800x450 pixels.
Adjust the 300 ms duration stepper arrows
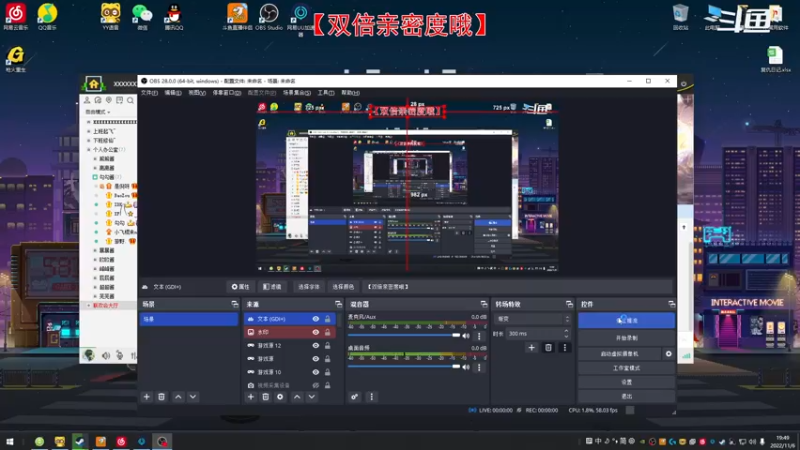(566, 333)
